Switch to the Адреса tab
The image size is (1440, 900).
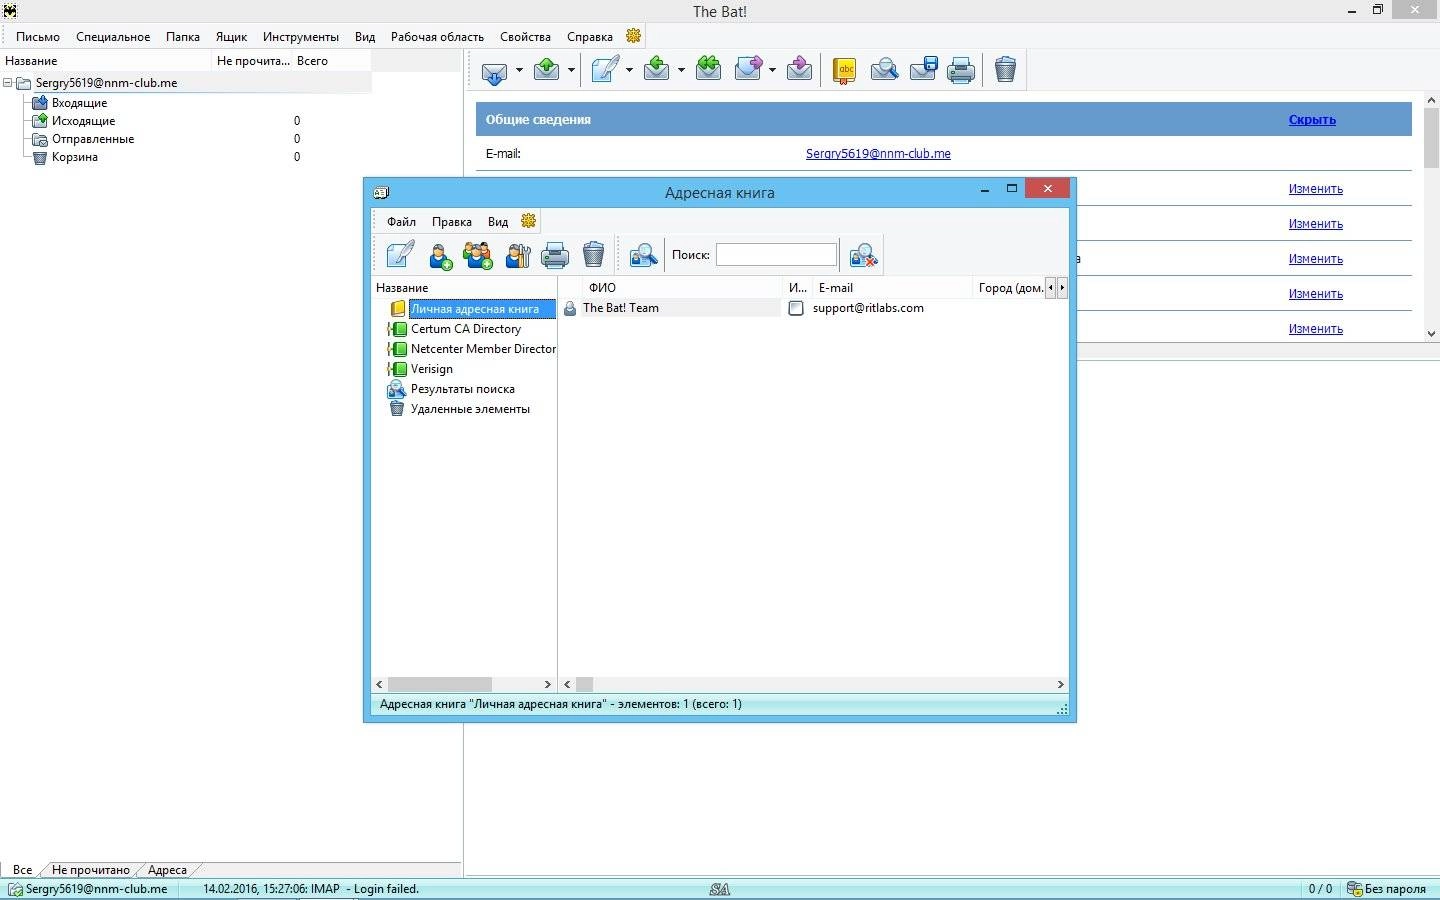point(167,870)
